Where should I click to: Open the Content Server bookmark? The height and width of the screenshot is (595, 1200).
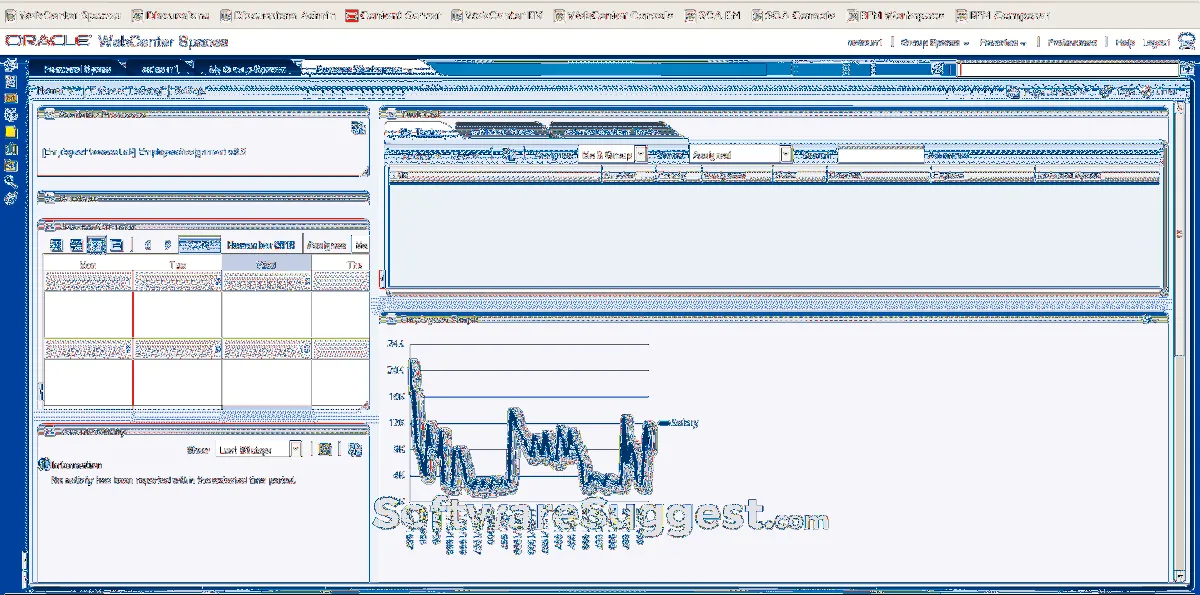point(392,16)
